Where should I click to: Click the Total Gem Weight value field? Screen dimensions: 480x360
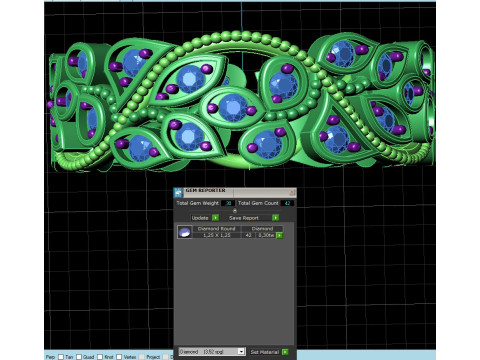(x=228, y=203)
